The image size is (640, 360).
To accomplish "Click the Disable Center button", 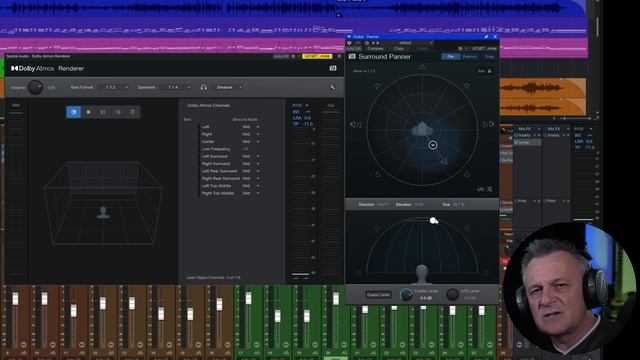I will pos(378,294).
